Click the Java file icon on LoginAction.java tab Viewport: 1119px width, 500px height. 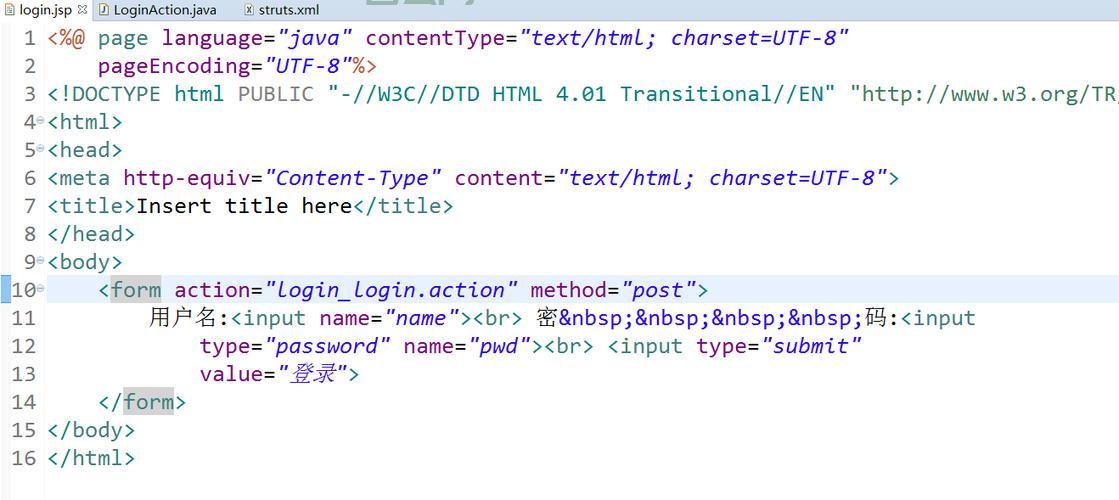pos(103,10)
